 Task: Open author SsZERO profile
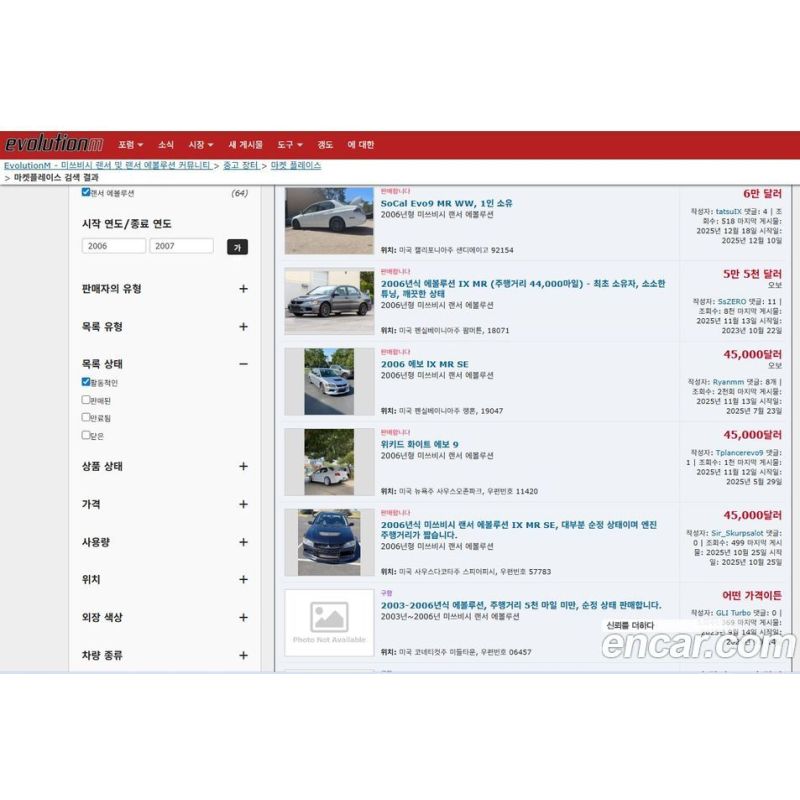pyautogui.click(x=732, y=302)
